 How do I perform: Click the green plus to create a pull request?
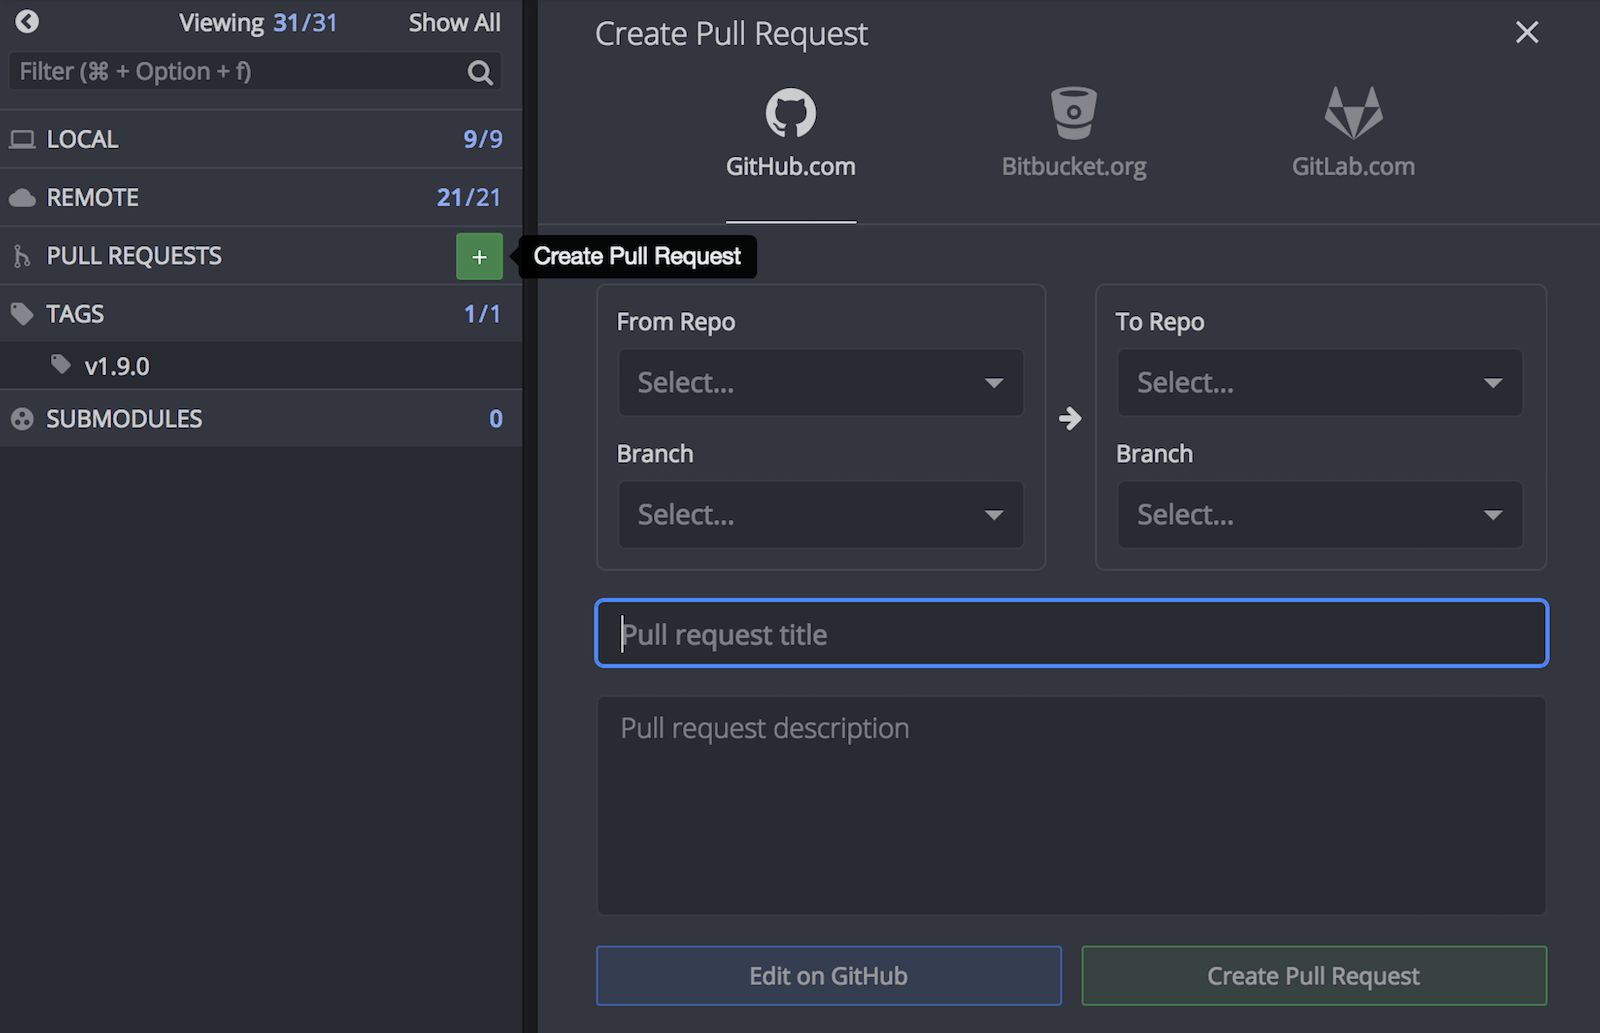[480, 256]
